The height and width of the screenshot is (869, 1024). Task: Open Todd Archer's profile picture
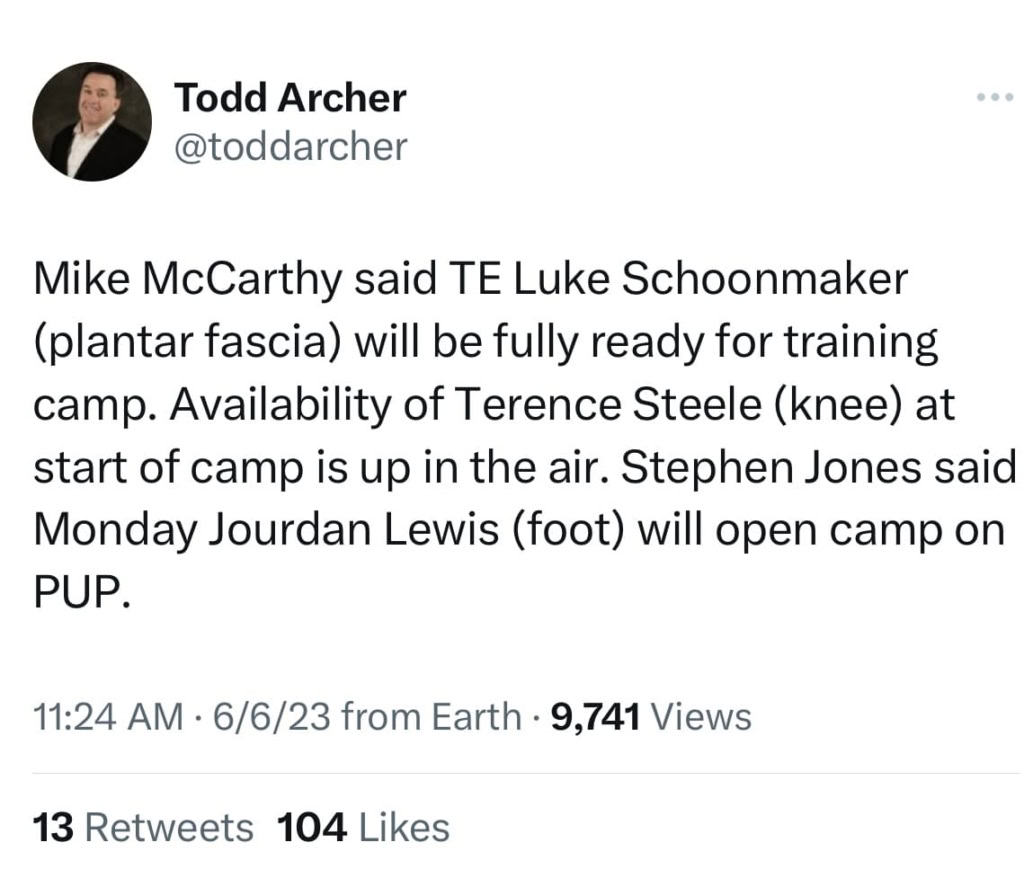click(x=91, y=122)
